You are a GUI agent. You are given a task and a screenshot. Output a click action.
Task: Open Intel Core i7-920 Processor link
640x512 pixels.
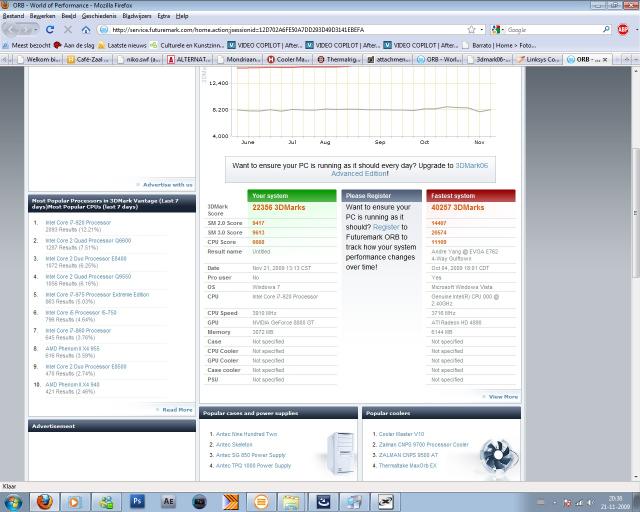click(78, 223)
